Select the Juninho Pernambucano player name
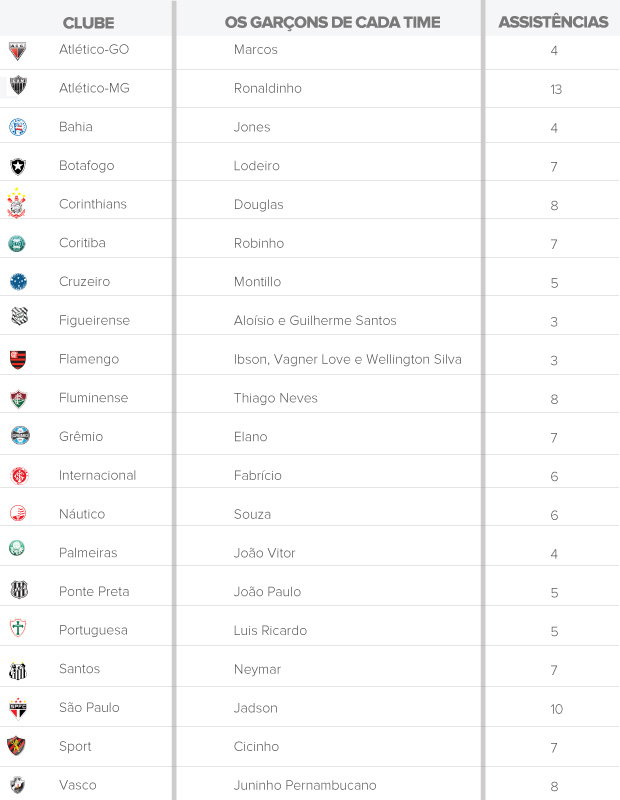The height and width of the screenshot is (800, 620). (x=305, y=785)
